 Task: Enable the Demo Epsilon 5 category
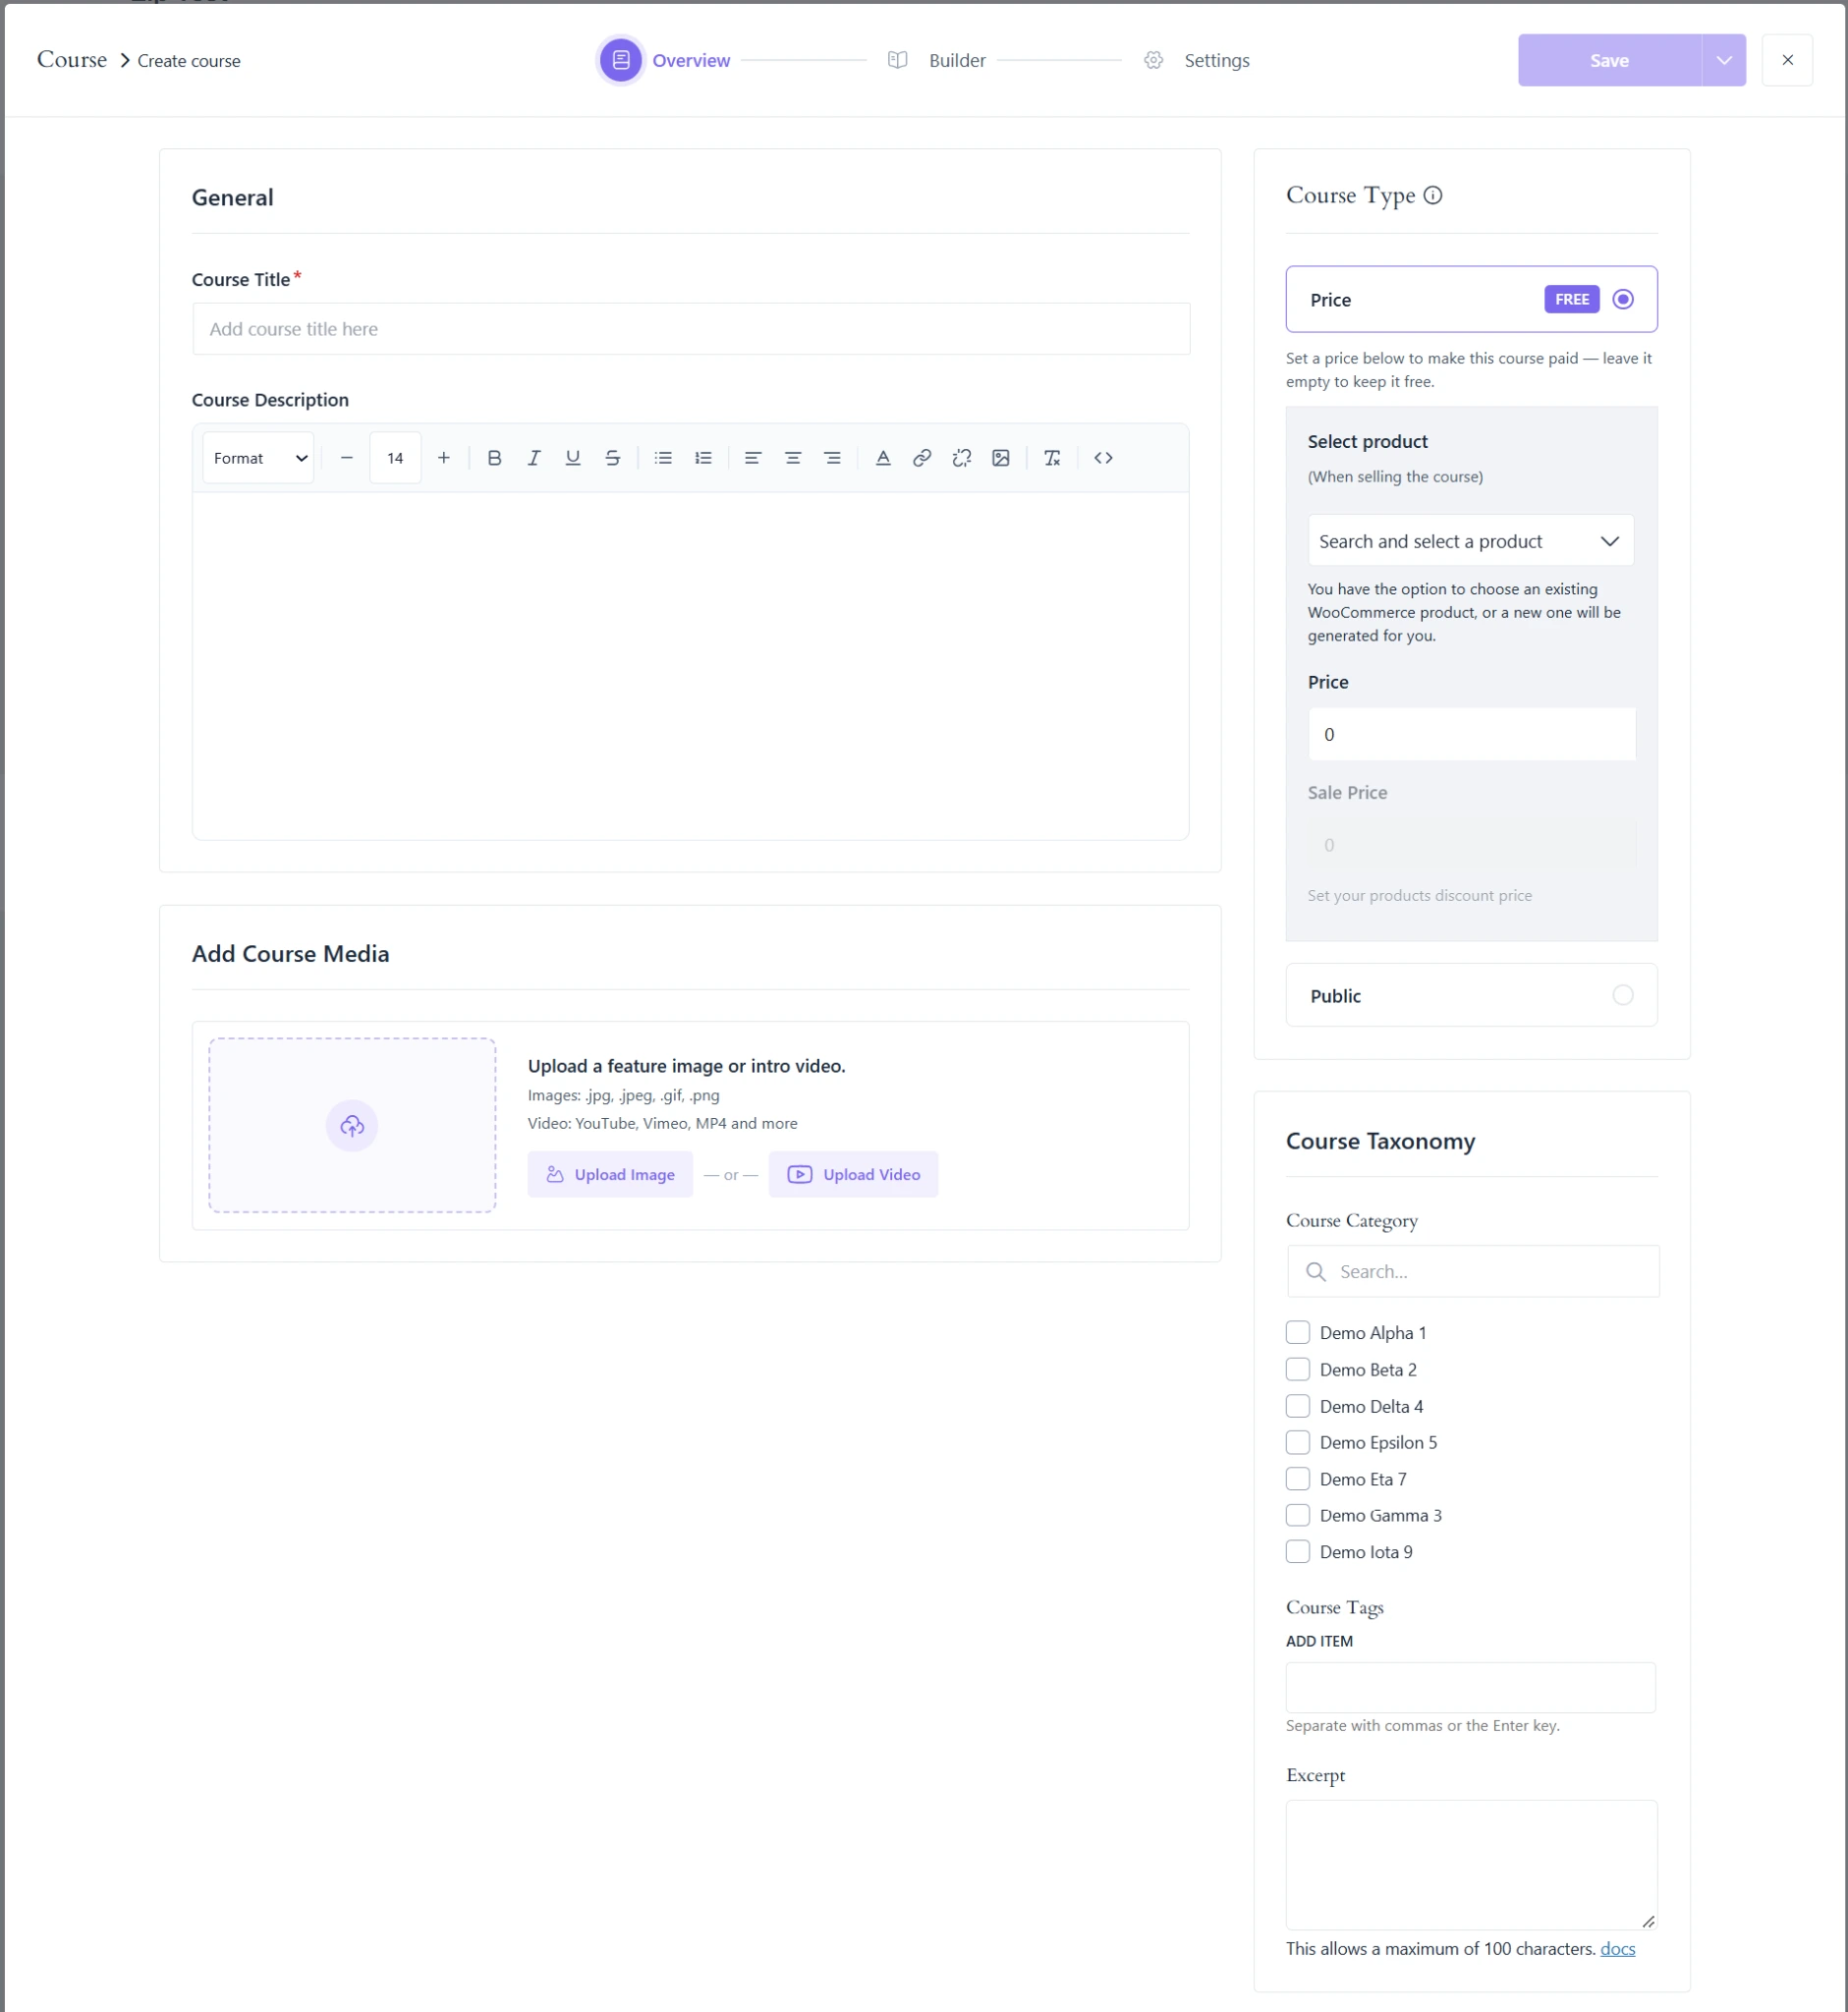tap(1298, 1443)
